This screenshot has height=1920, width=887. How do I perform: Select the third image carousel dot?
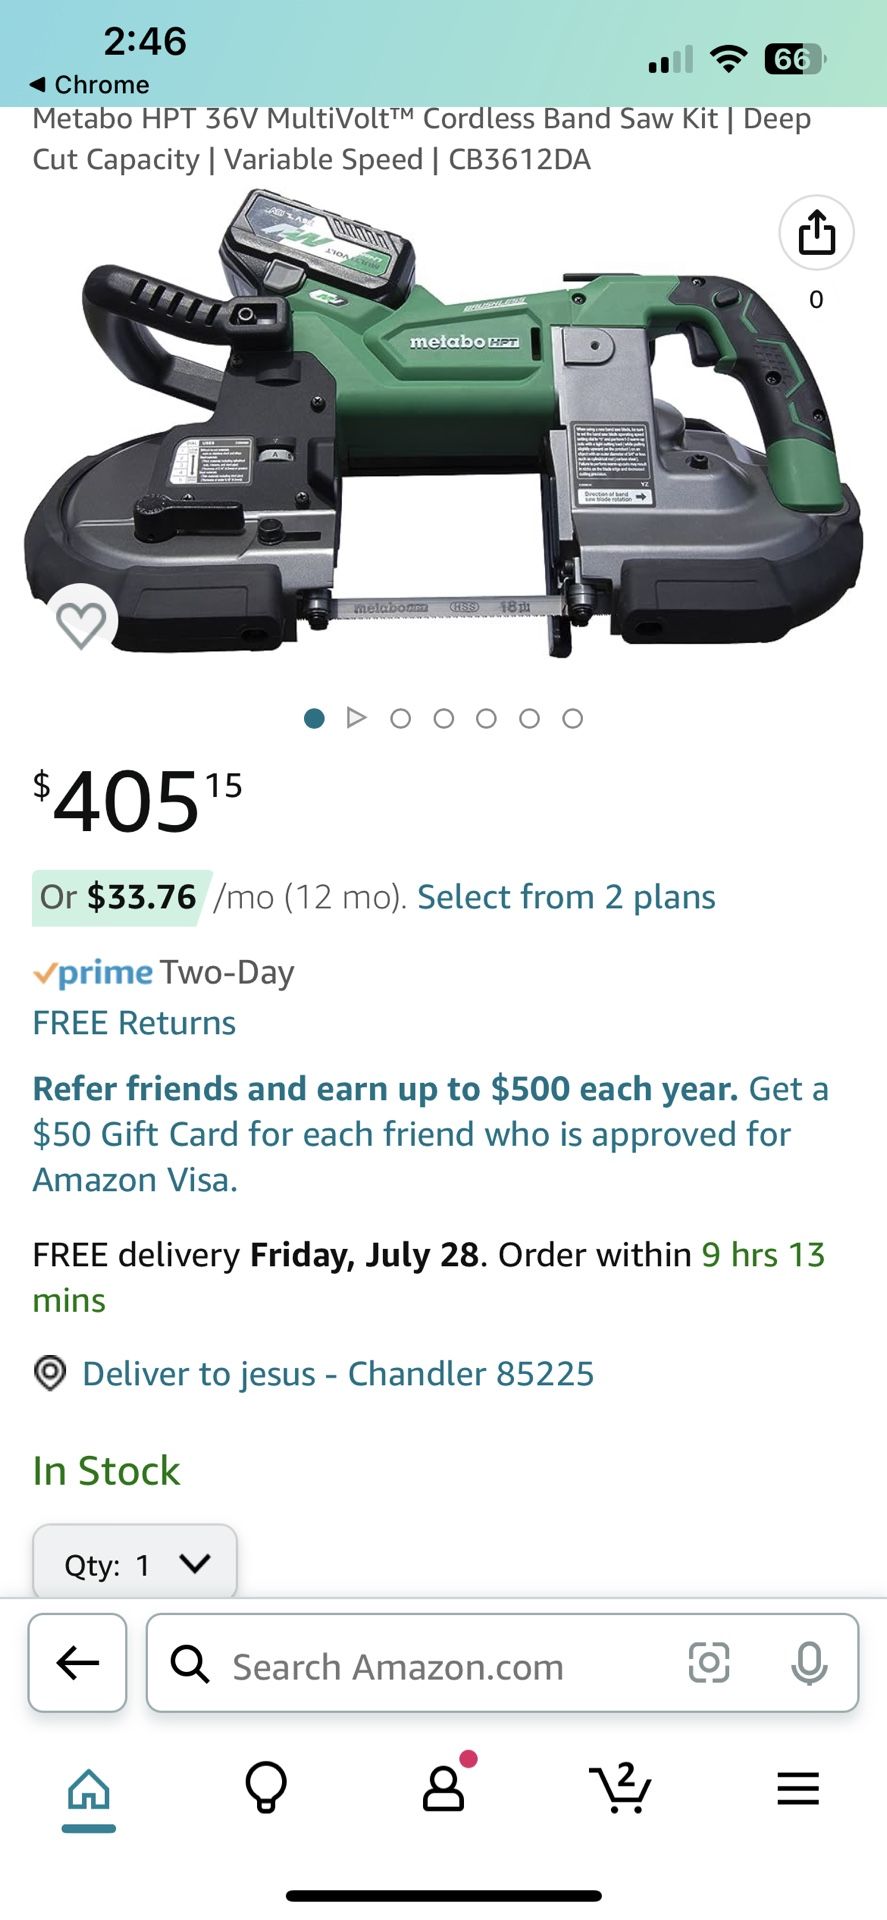(x=401, y=718)
